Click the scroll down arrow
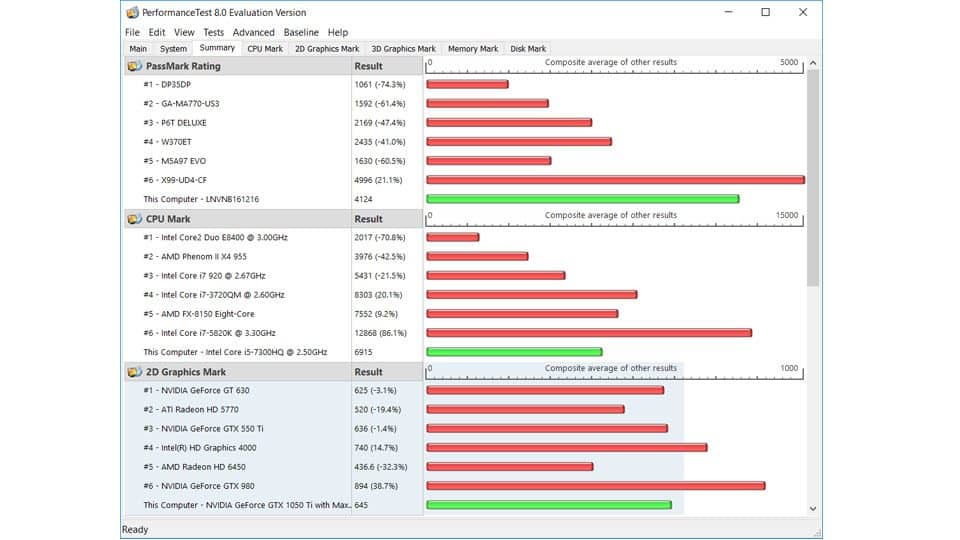Image resolution: width=960 pixels, height=540 pixels. pyautogui.click(x=813, y=508)
